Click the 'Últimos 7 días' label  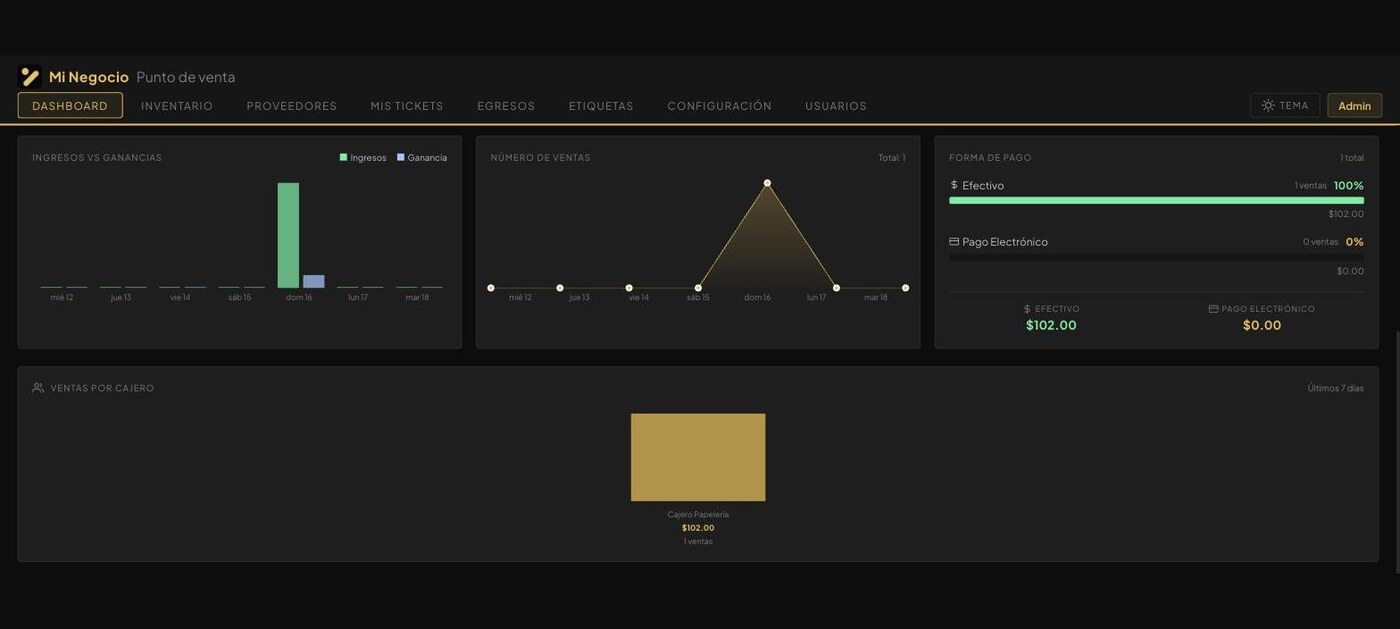pyautogui.click(x=1336, y=388)
